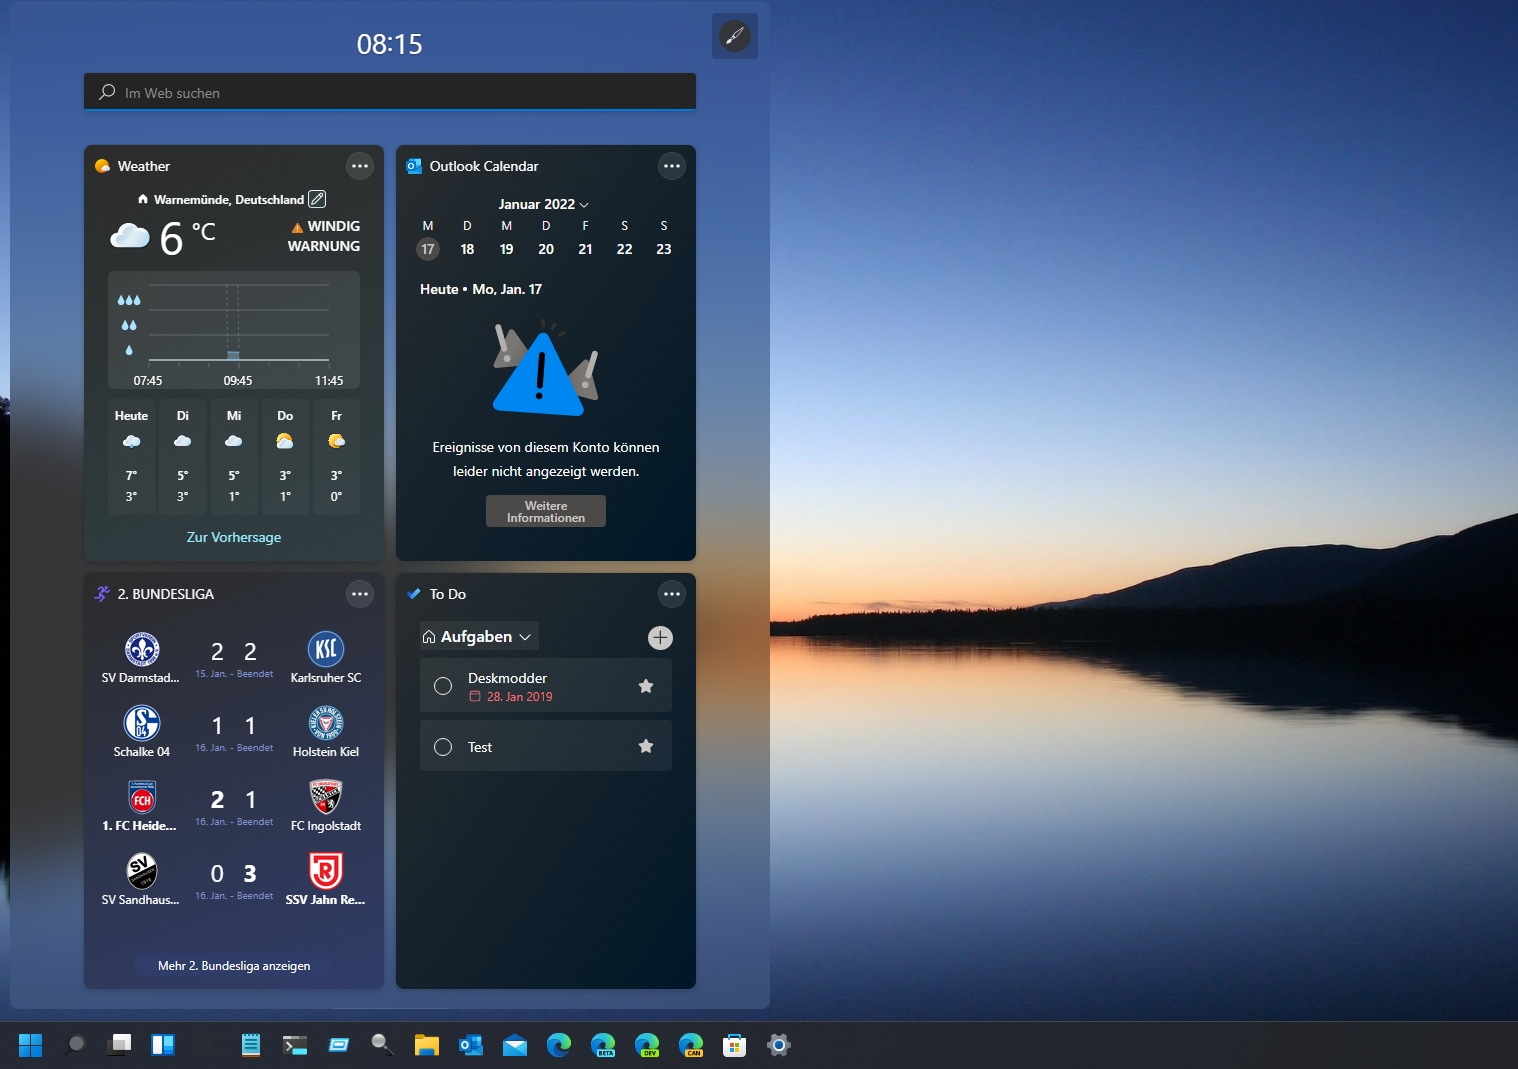Open SV Sandhausen vs Jahn Regensburg result

pyautogui.click(x=234, y=880)
